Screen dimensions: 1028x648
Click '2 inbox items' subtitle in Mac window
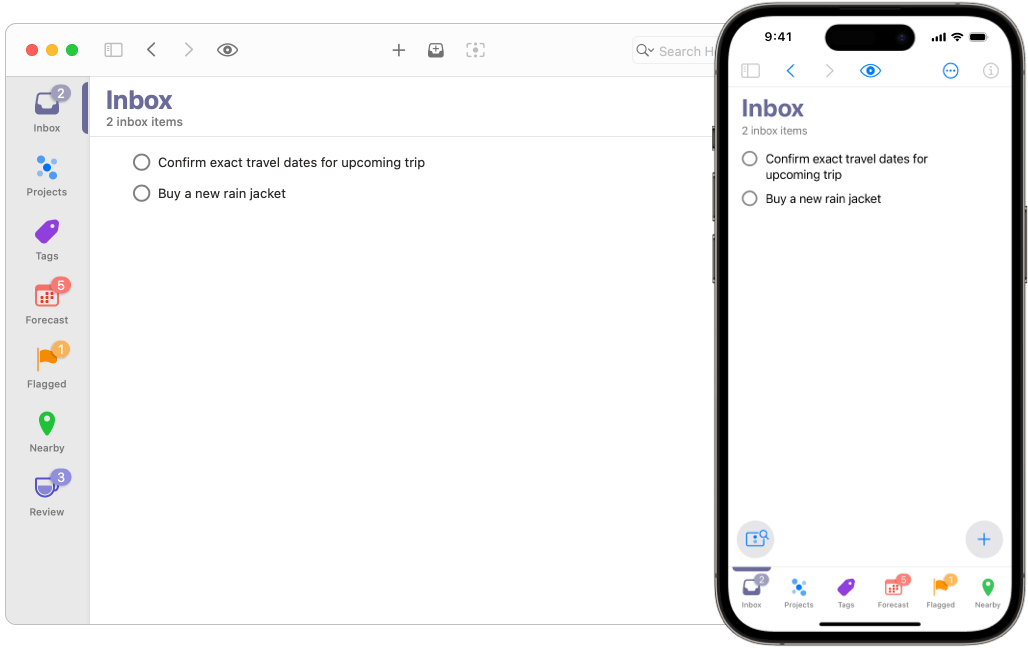point(144,122)
